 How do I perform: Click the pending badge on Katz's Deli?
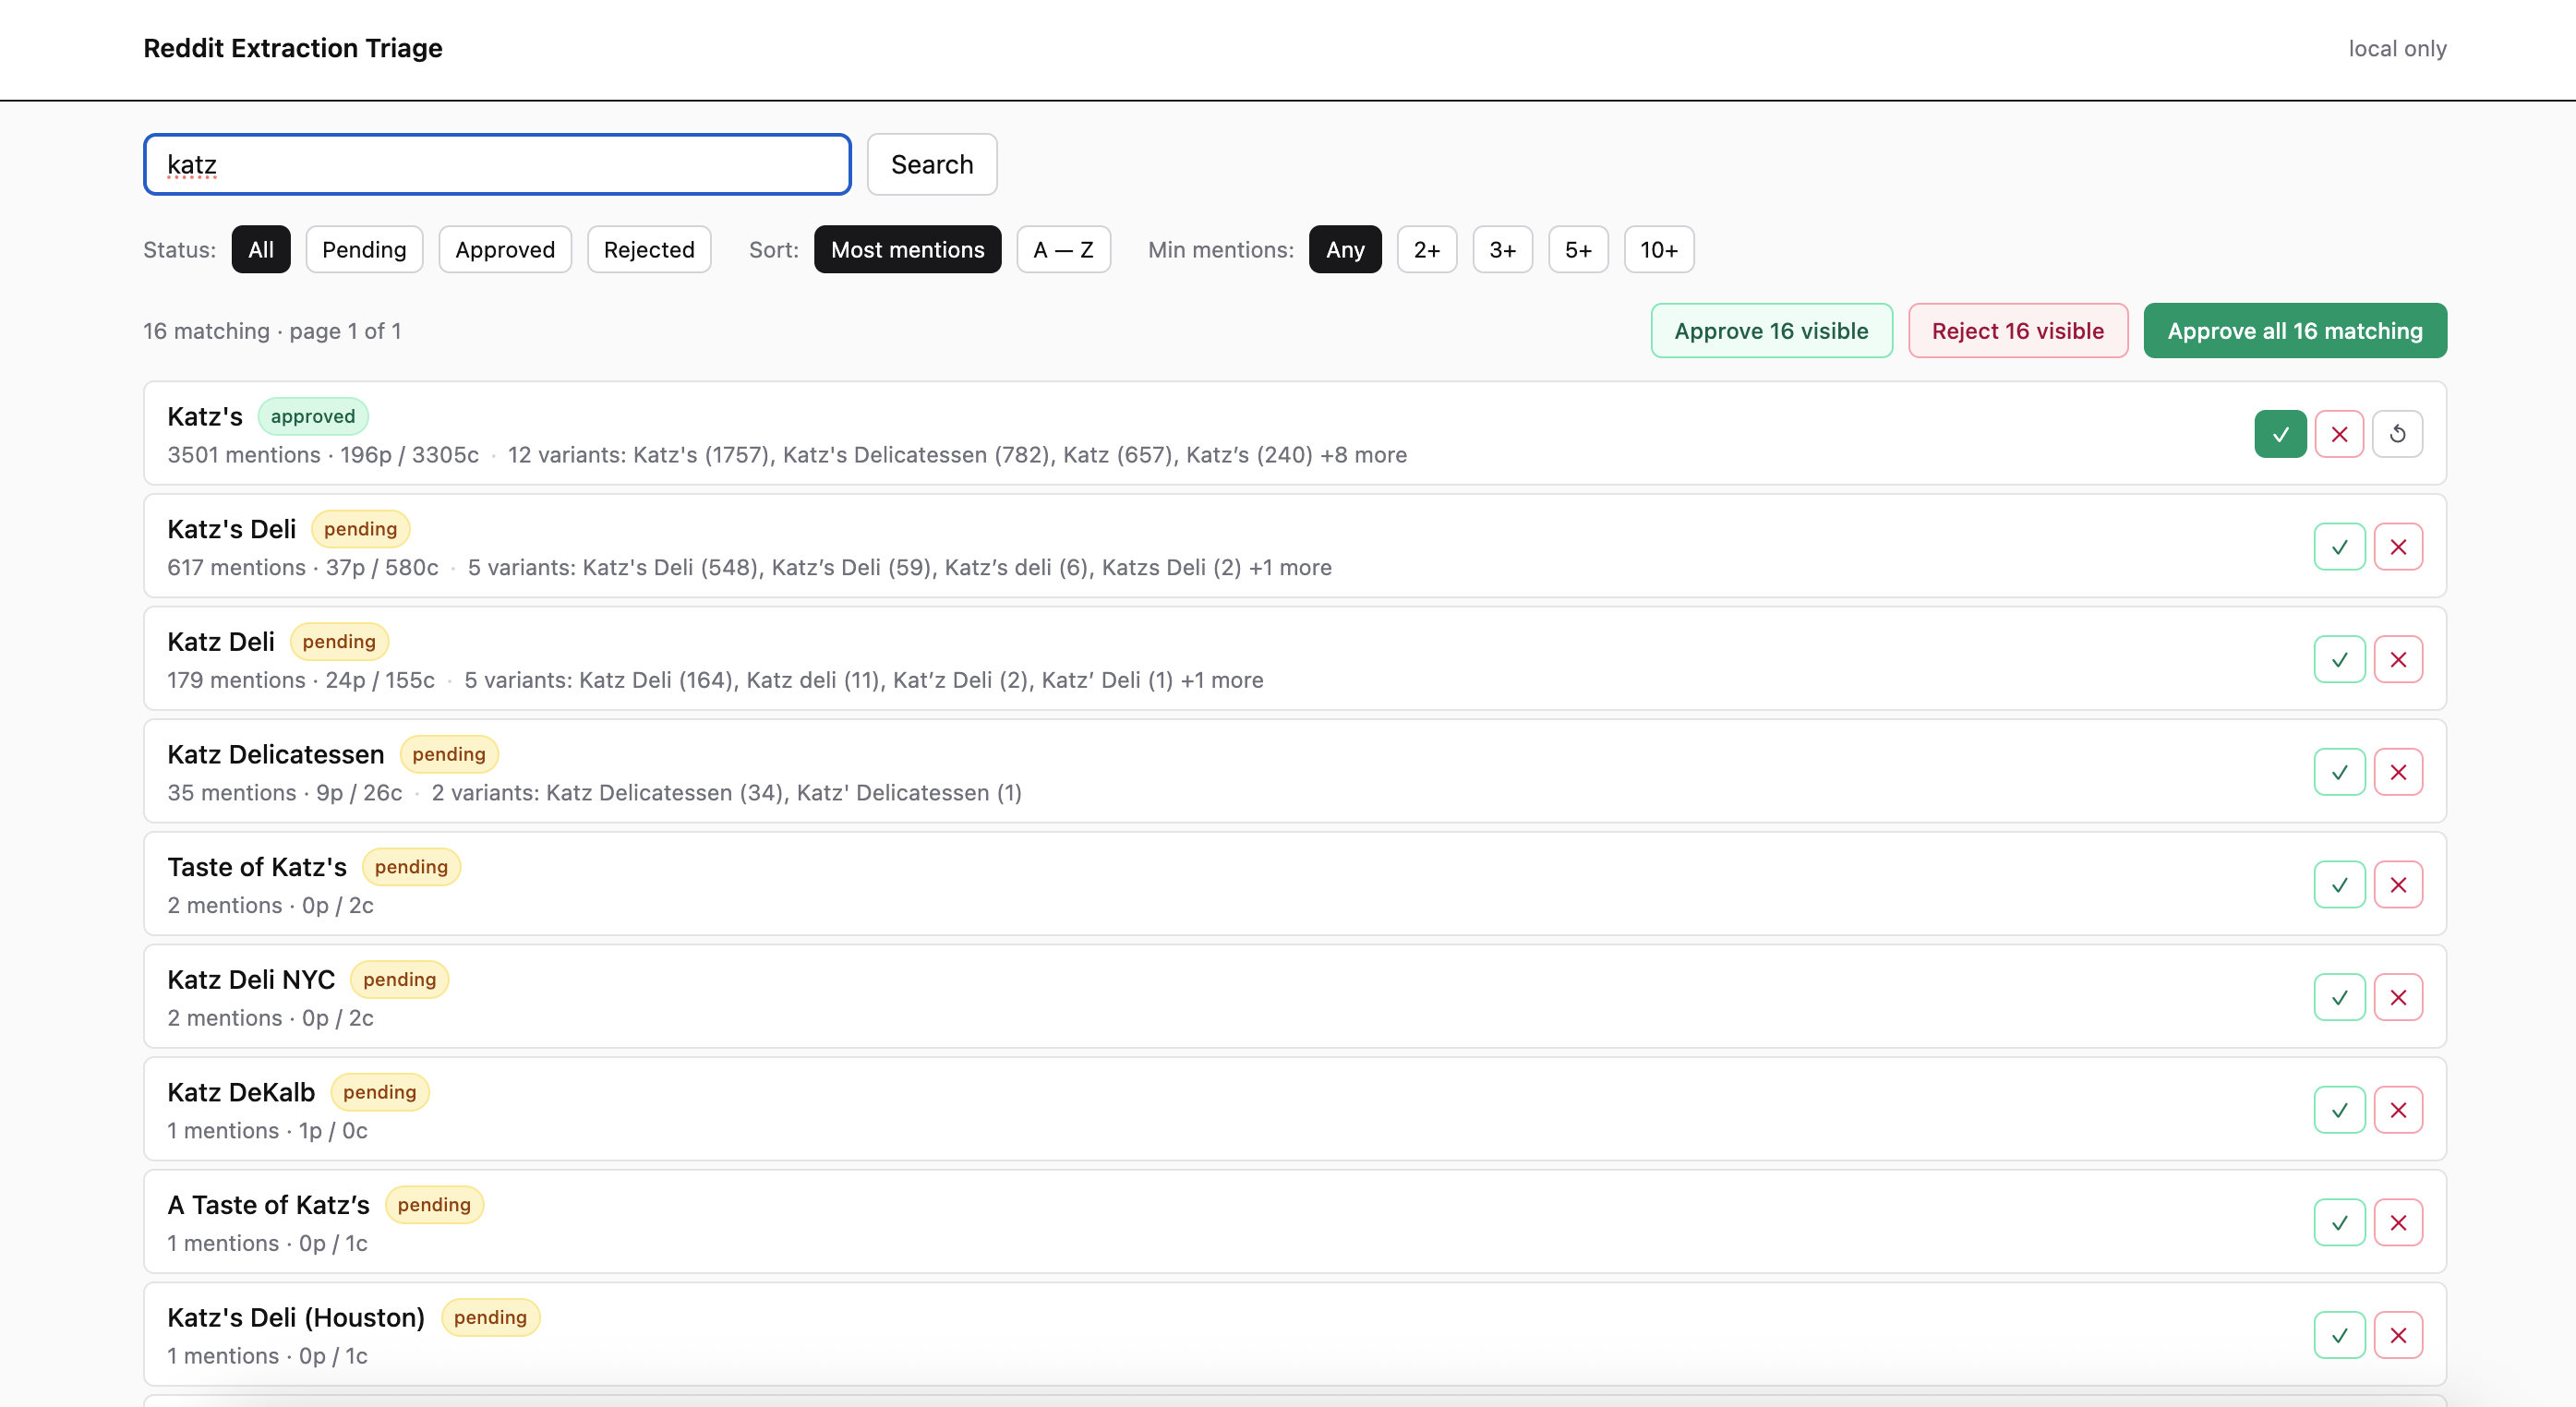pos(360,529)
